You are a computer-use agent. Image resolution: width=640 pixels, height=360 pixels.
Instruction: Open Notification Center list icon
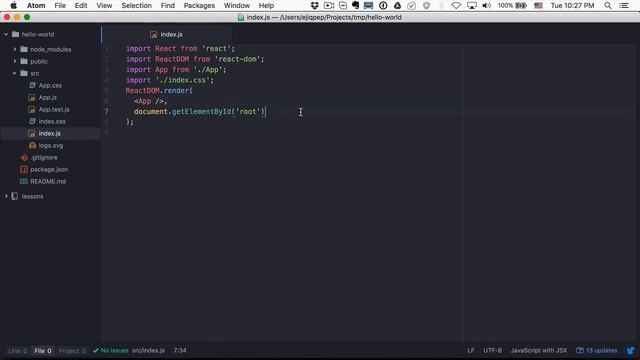[x=624, y=5]
